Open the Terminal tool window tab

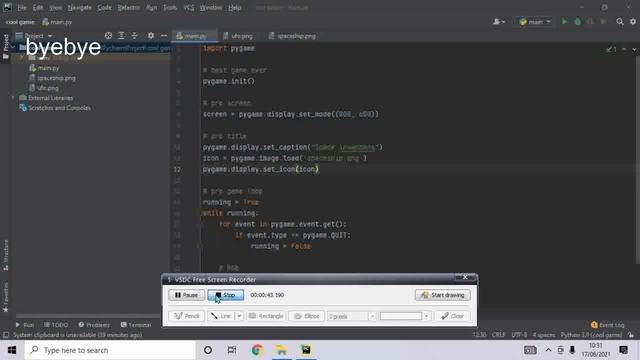[136, 325]
